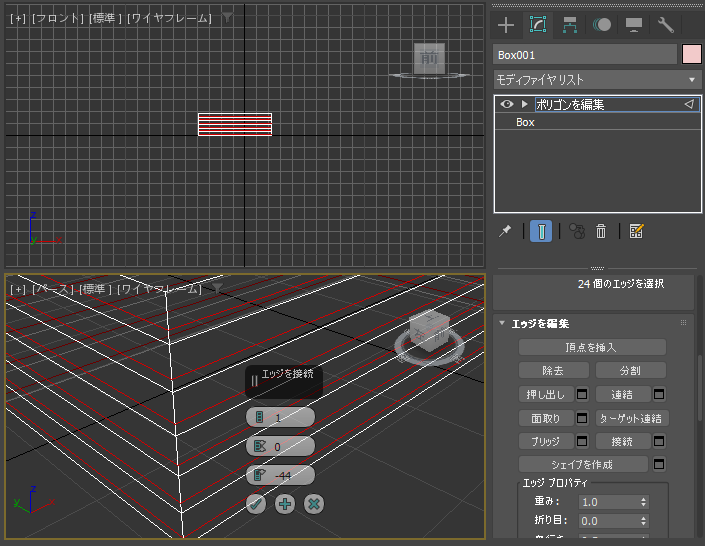The width and height of the screenshot is (705, 546).
Task: Click the エッジを接続 caddy title
Action: coord(287,374)
